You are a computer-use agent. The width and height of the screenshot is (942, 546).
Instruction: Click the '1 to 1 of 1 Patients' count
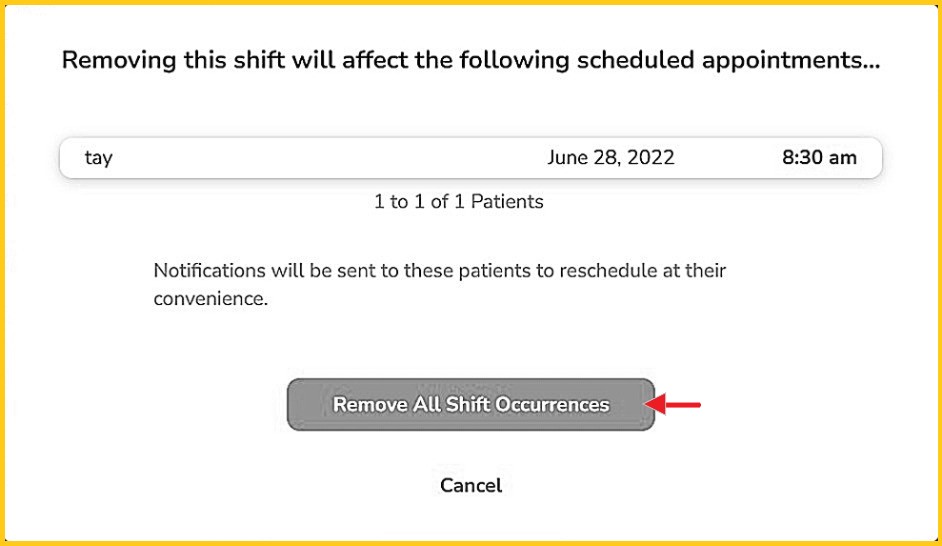point(458,202)
